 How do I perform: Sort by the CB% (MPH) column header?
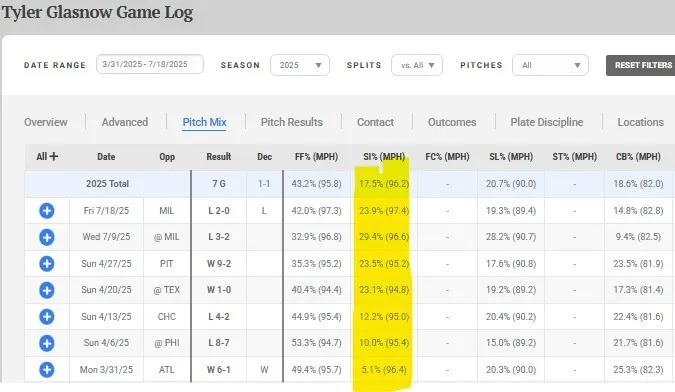638,157
